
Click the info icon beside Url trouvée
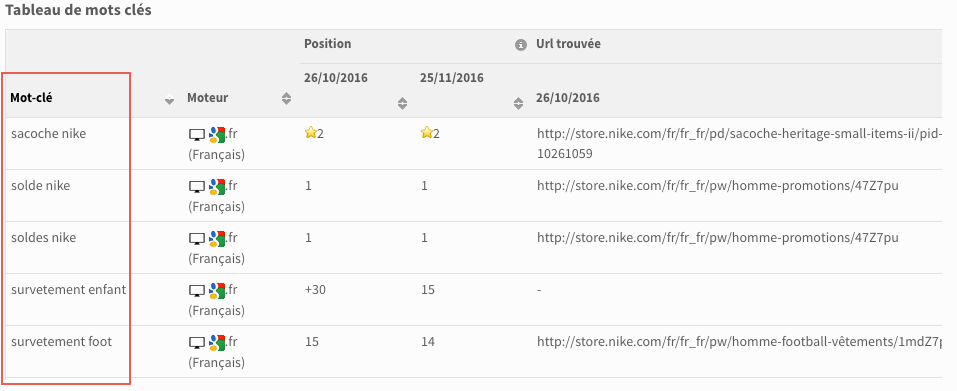tap(520, 45)
